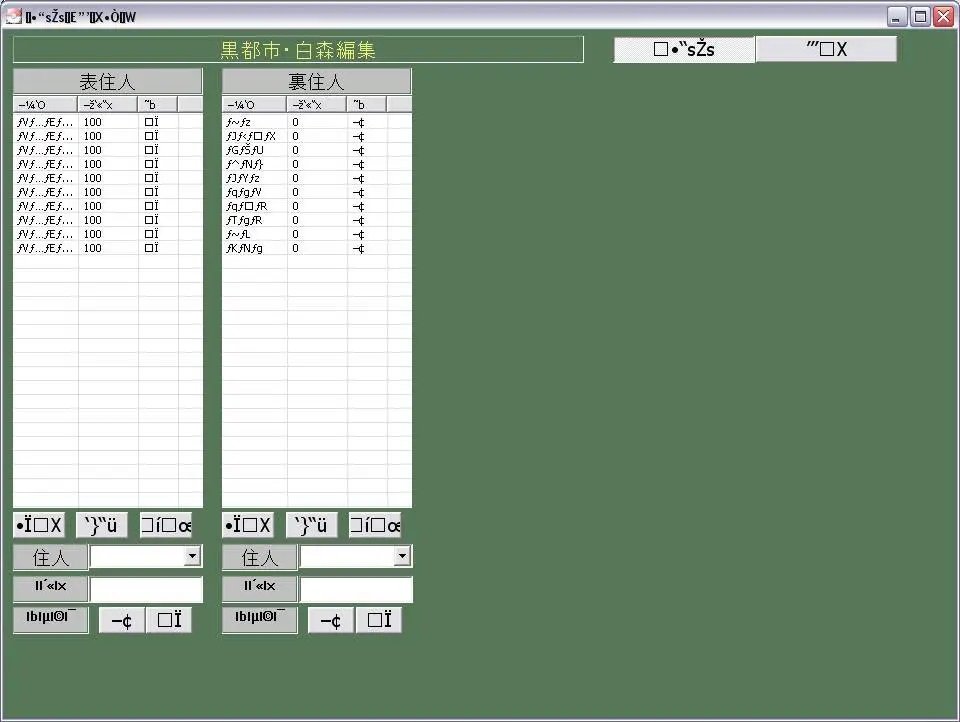Click the 住人 label under the 表住人 list

coord(51,557)
